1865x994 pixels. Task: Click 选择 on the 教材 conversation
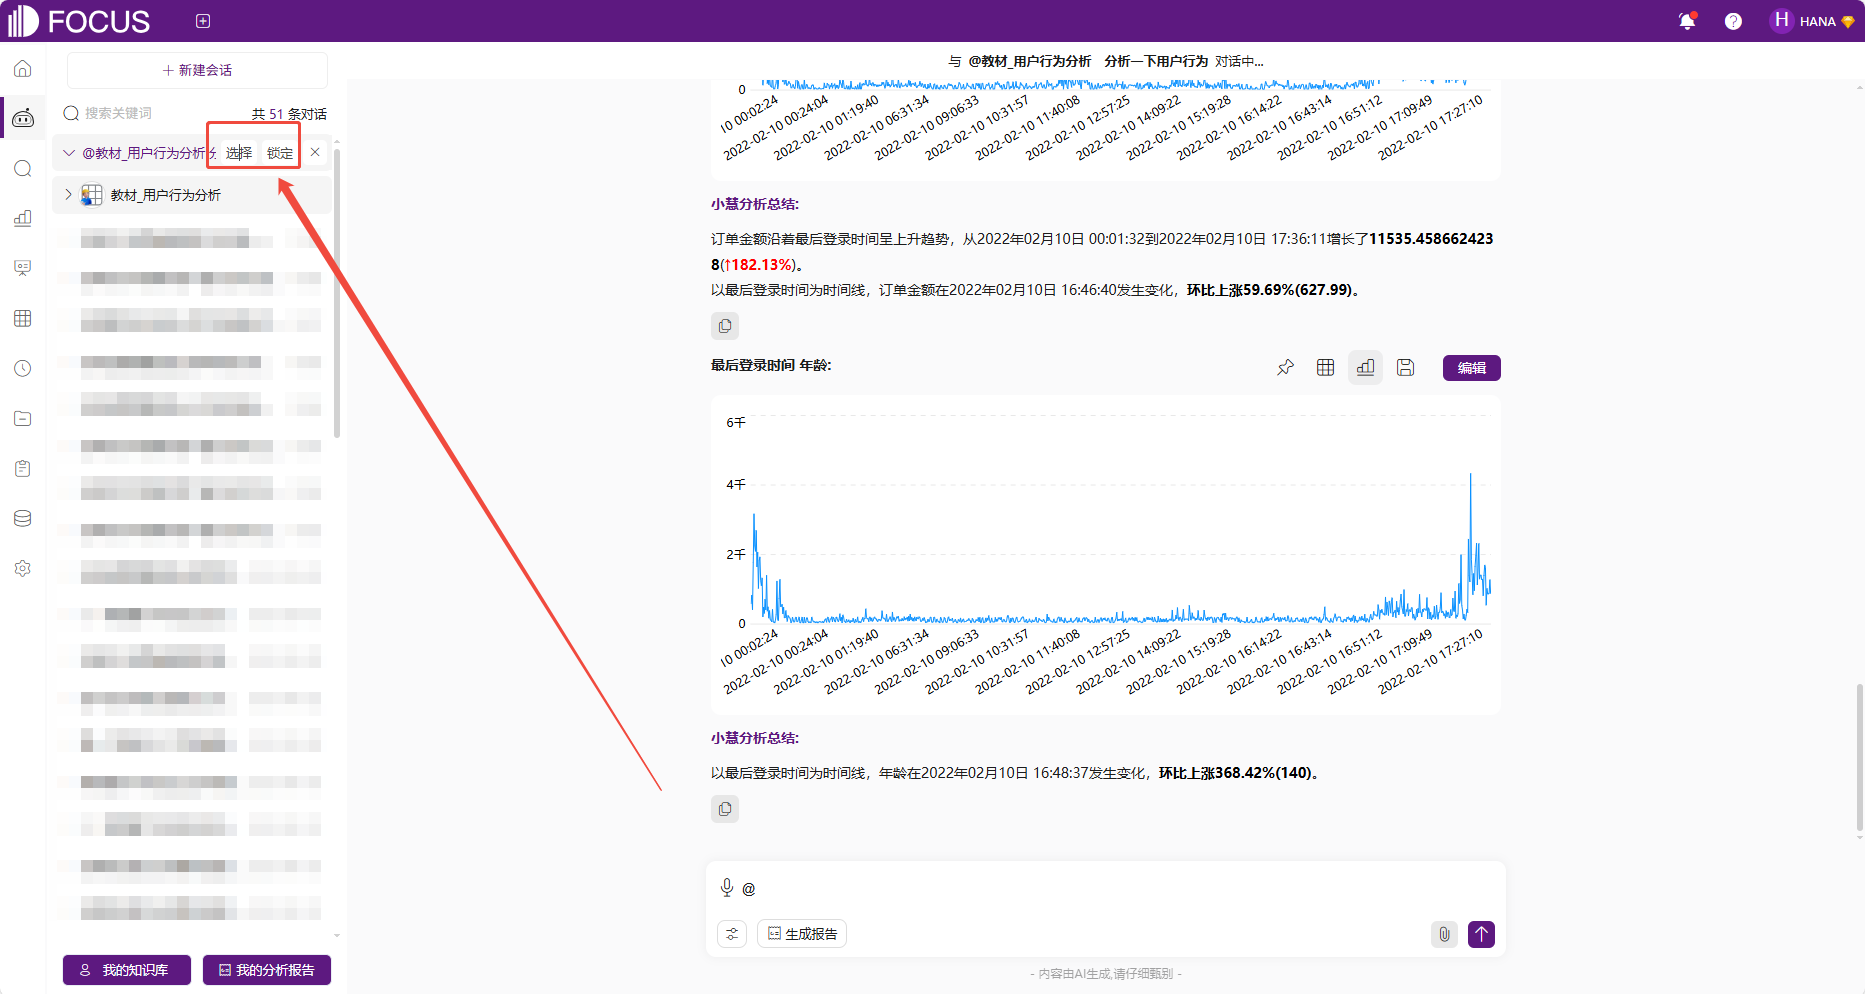pos(239,153)
